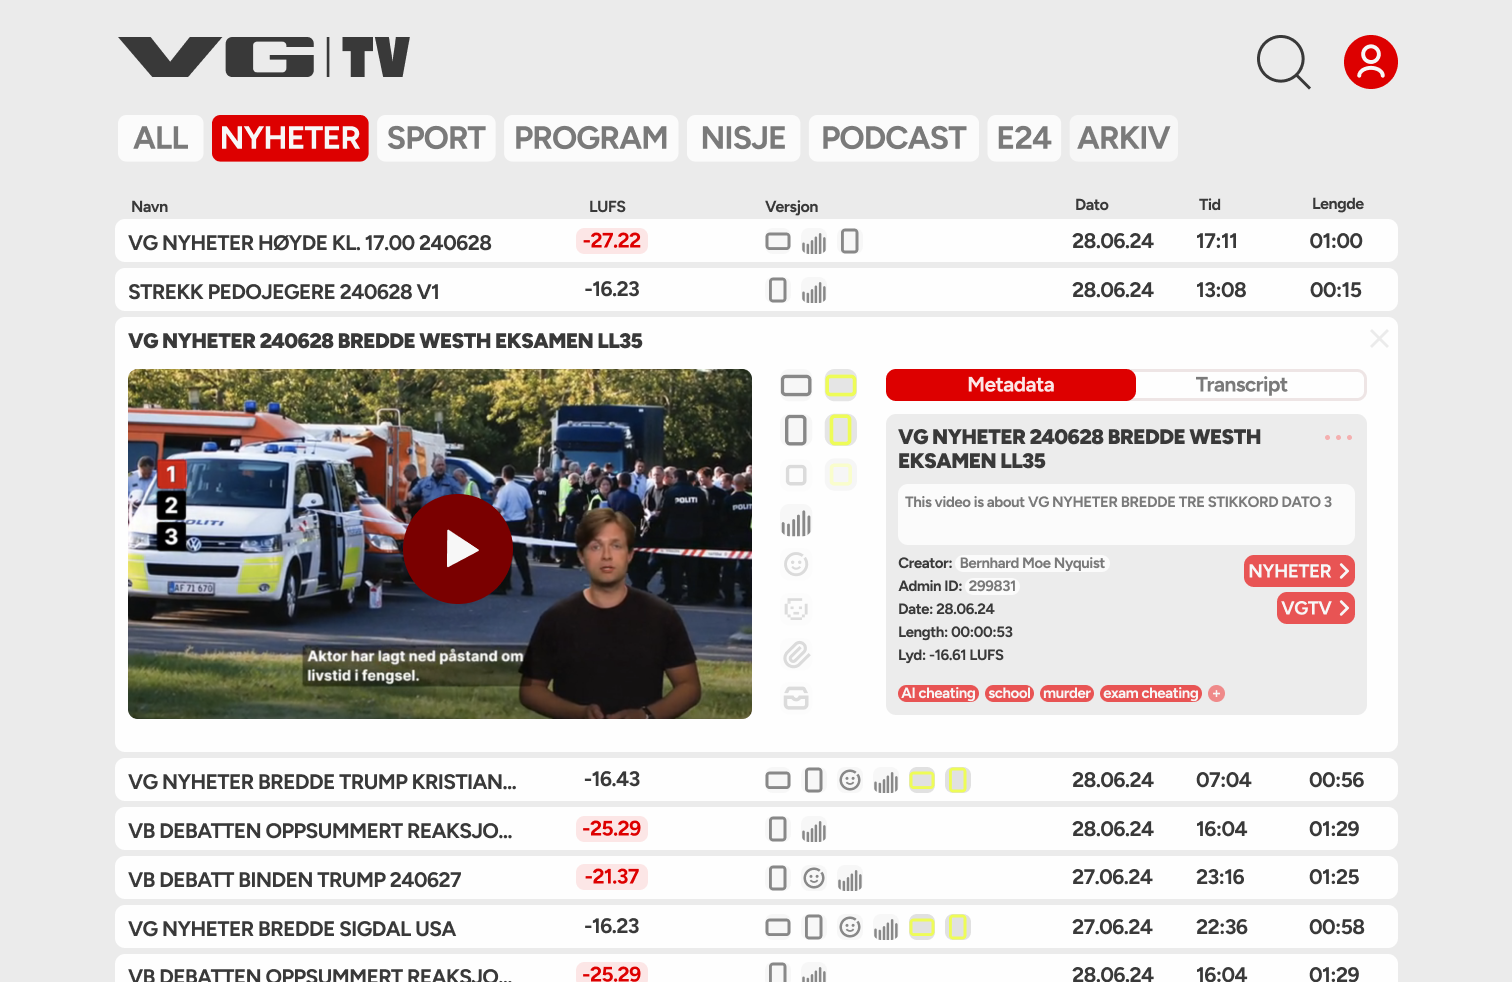The image size is (1512, 982).
Task: Open the archive tray icon in expanded panel
Action: 796,698
